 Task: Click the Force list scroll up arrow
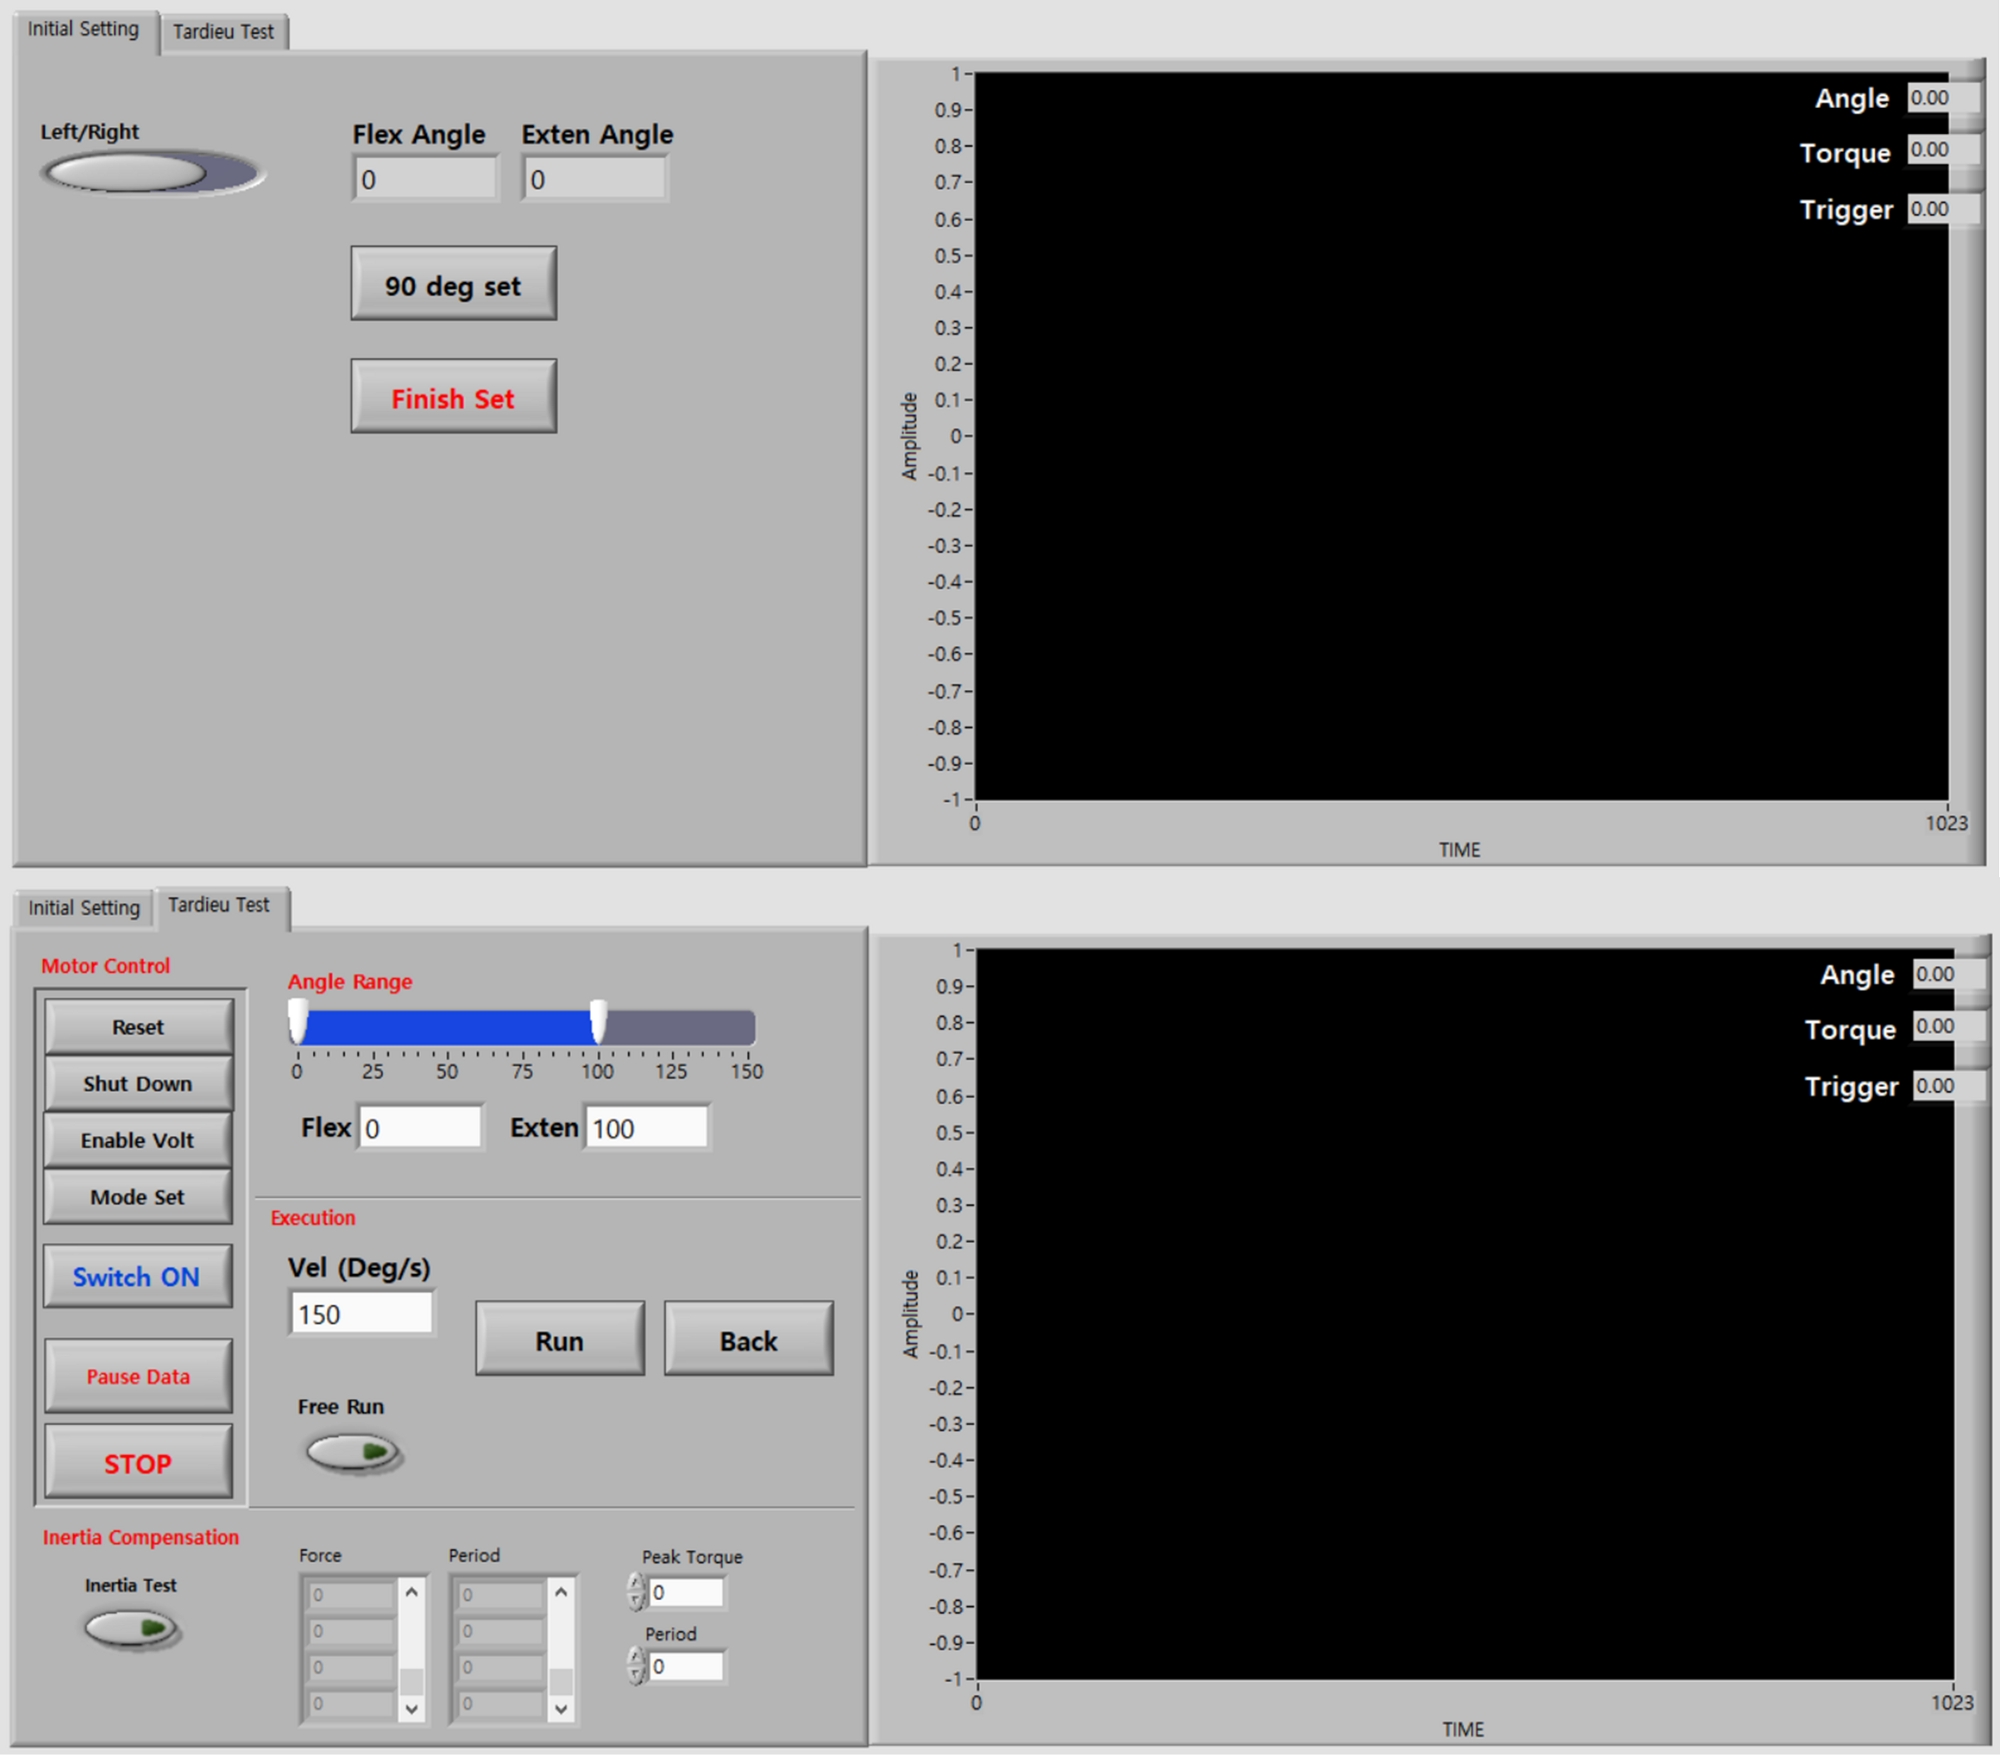[412, 1592]
